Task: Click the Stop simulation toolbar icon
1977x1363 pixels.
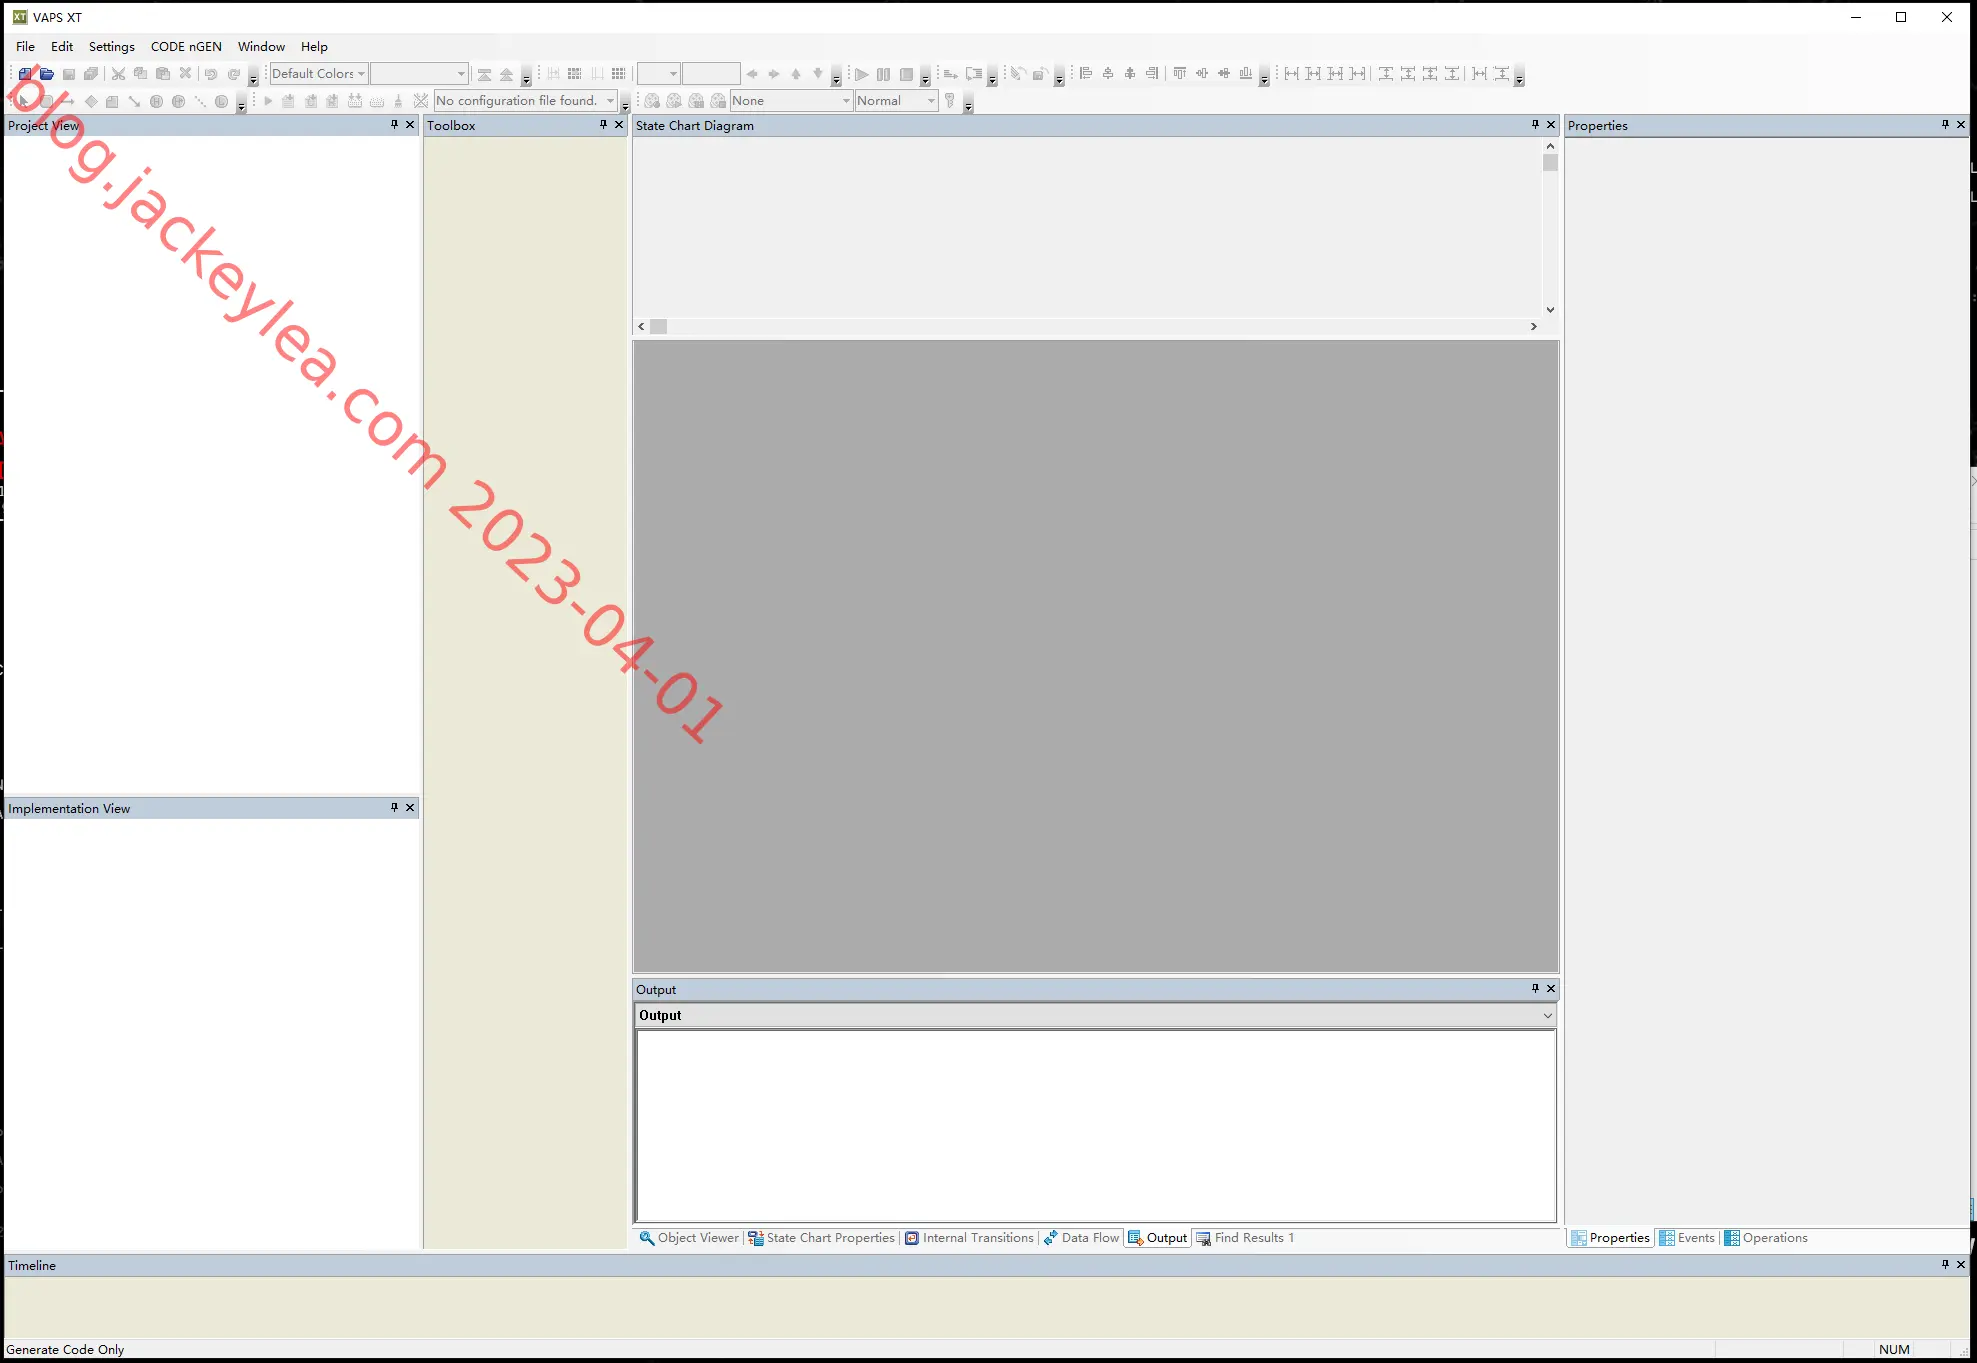Action: [906, 74]
